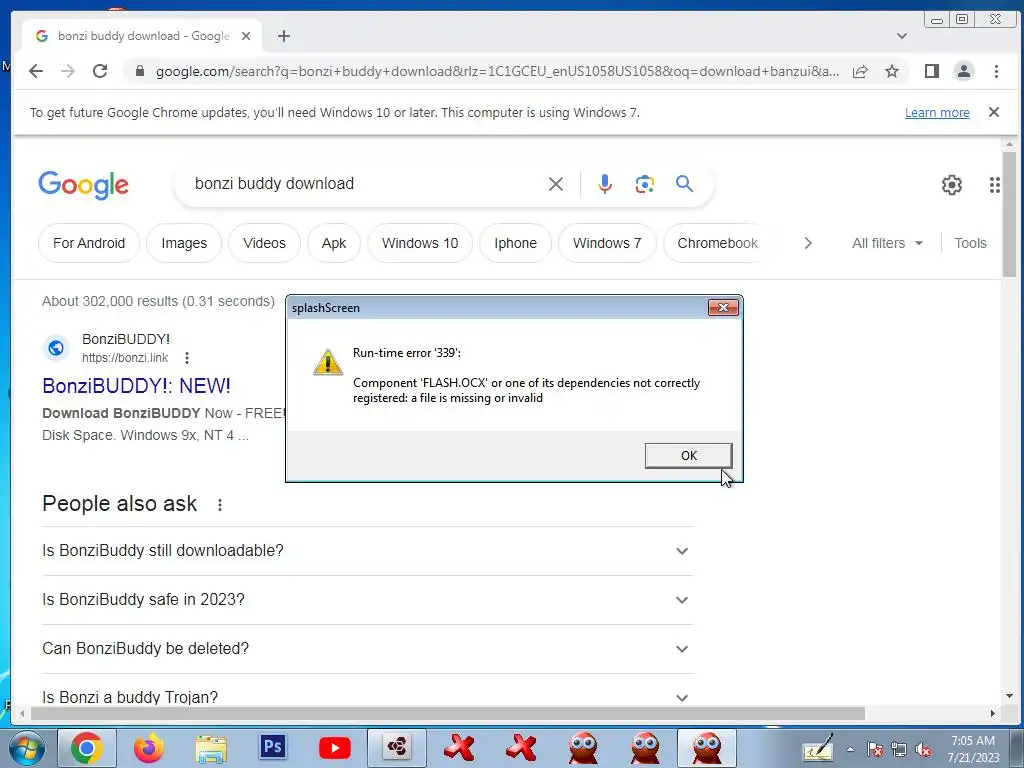Open Windows Explorer from taskbar
Viewport: 1024px width, 768px height.
pos(211,749)
